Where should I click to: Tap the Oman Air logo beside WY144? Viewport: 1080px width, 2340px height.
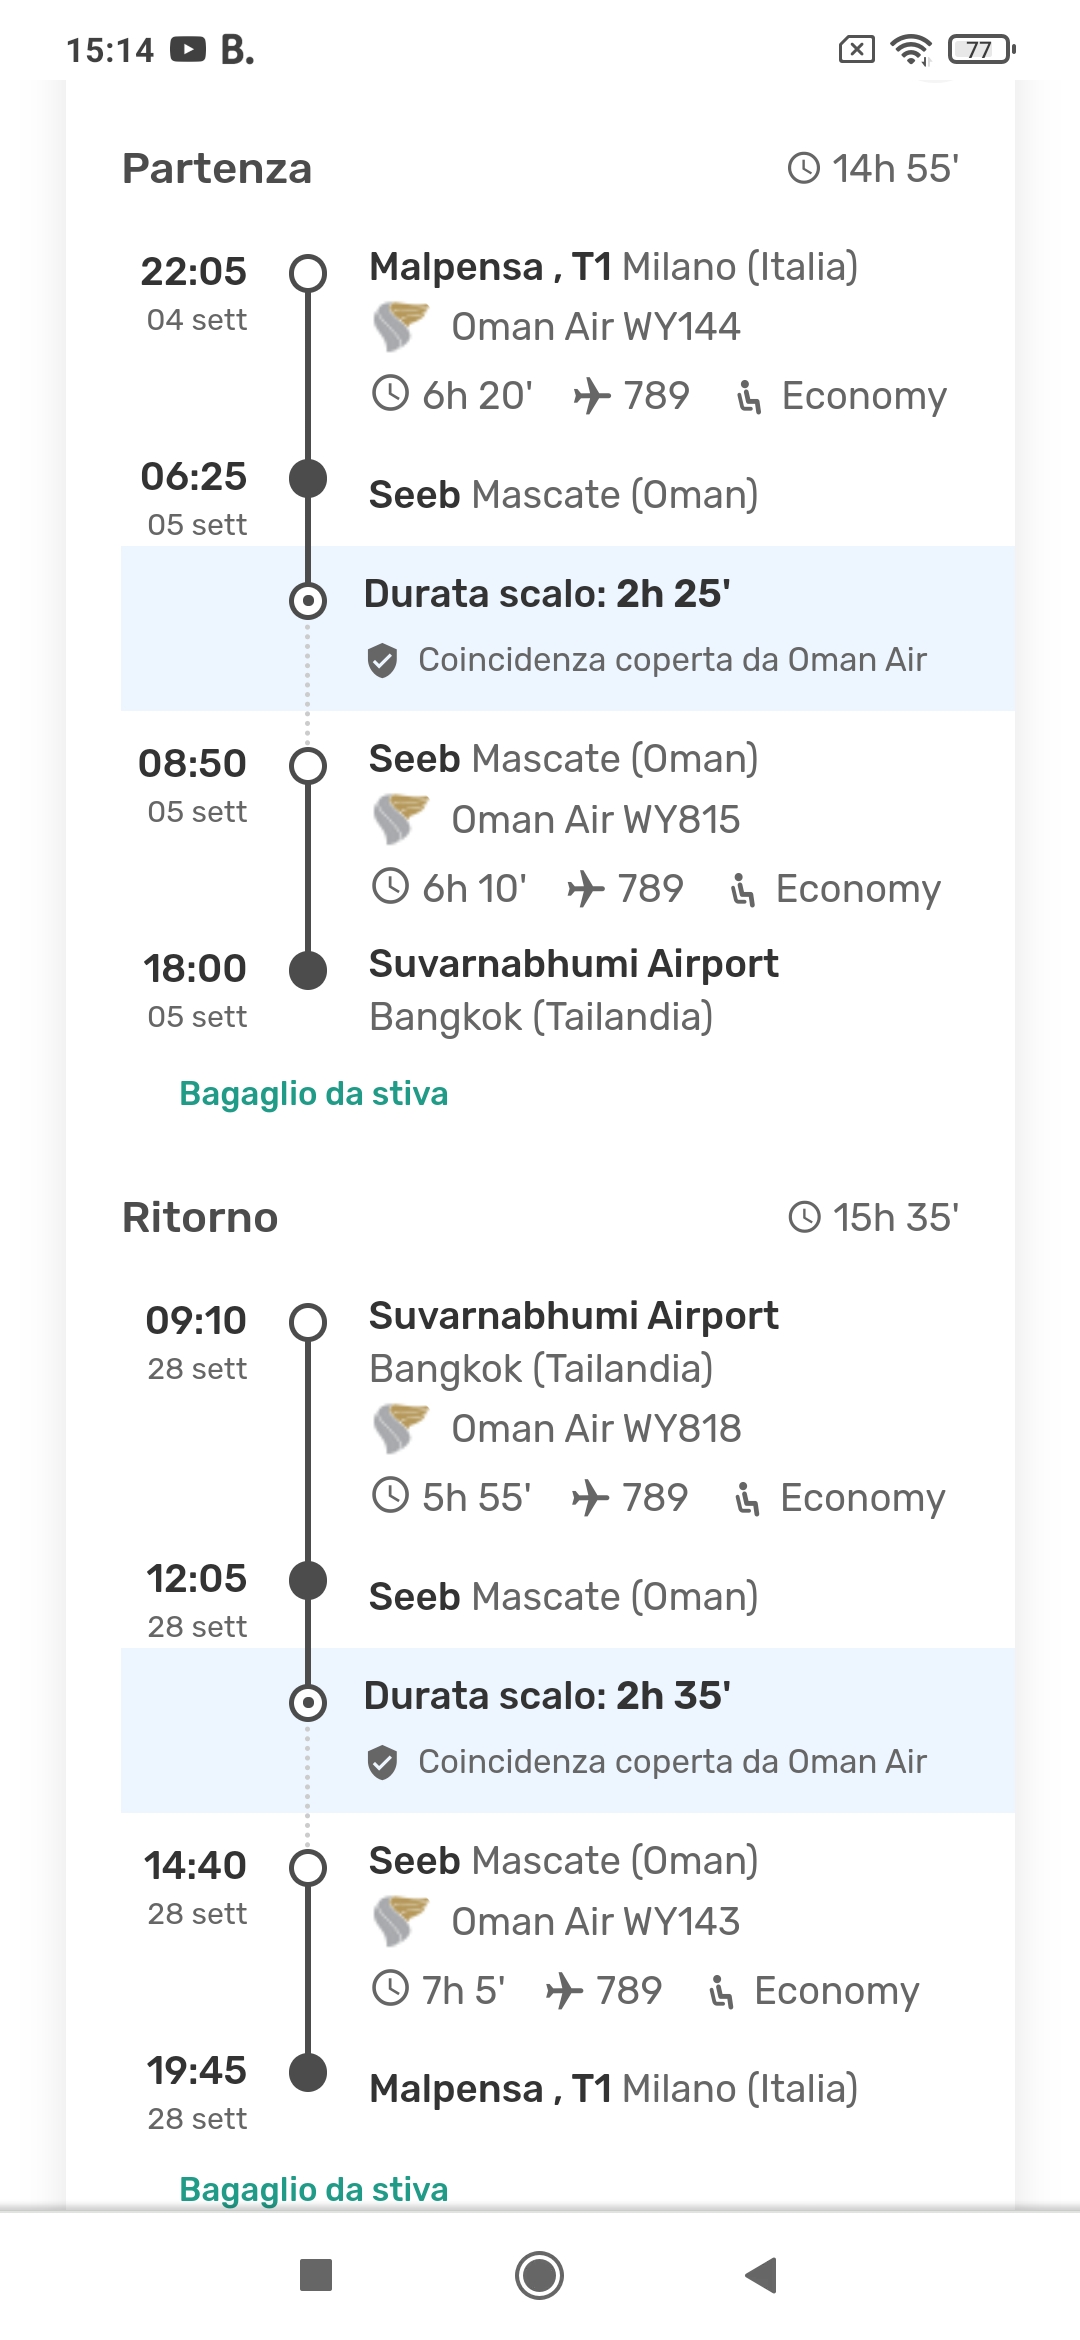pos(400,326)
